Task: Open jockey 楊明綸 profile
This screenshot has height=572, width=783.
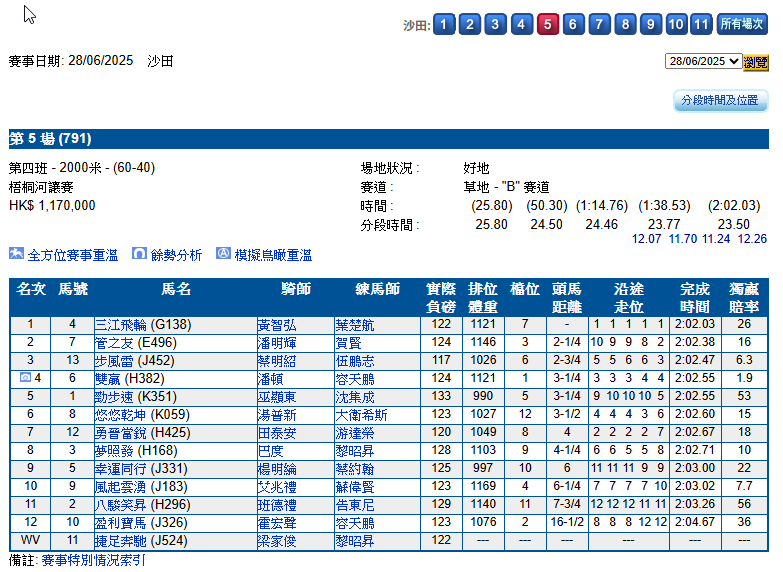Action: [x=277, y=469]
